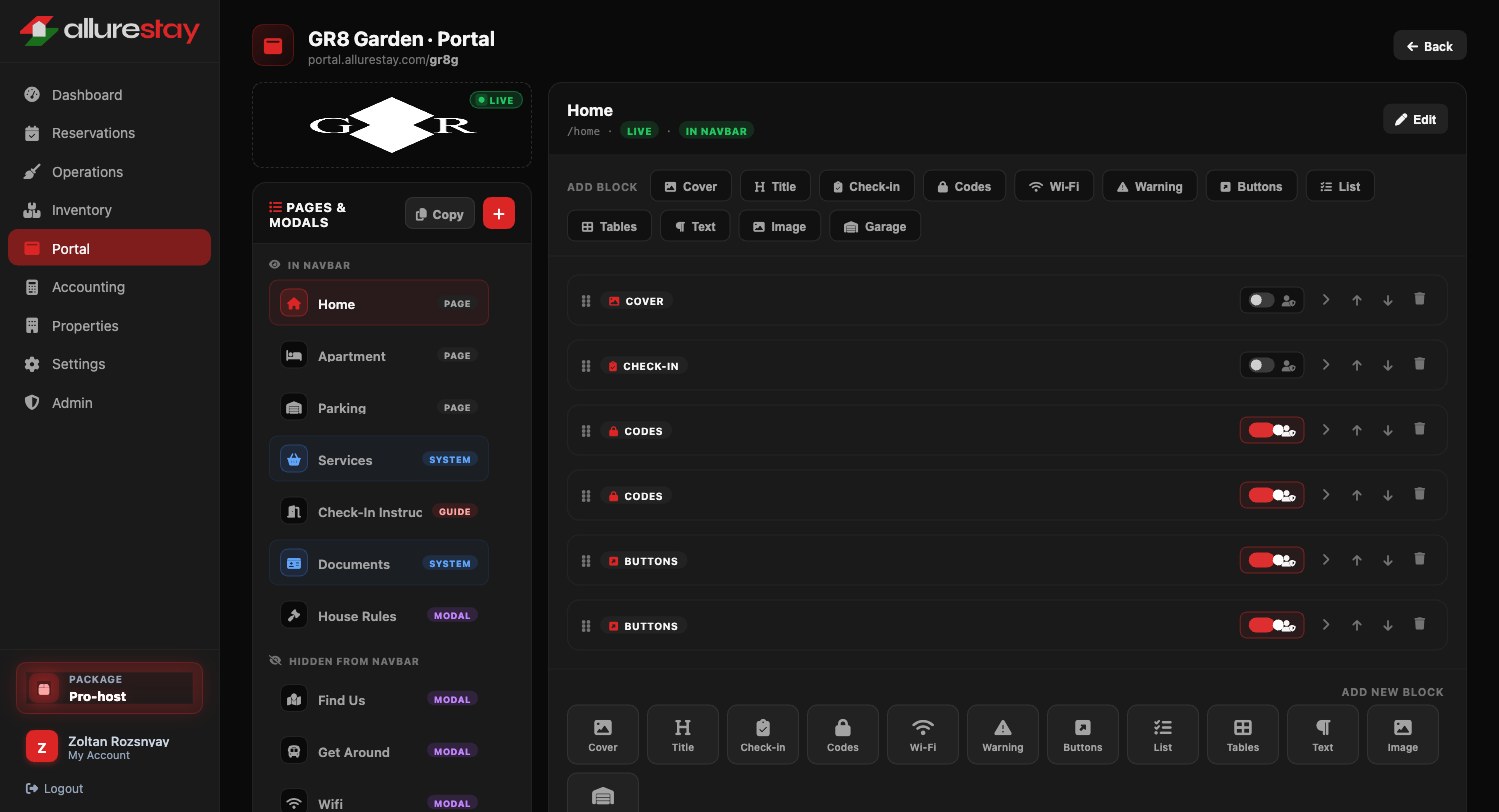This screenshot has width=1499, height=812.
Task: Expand the second CODES block chevron
Action: pos(1326,495)
